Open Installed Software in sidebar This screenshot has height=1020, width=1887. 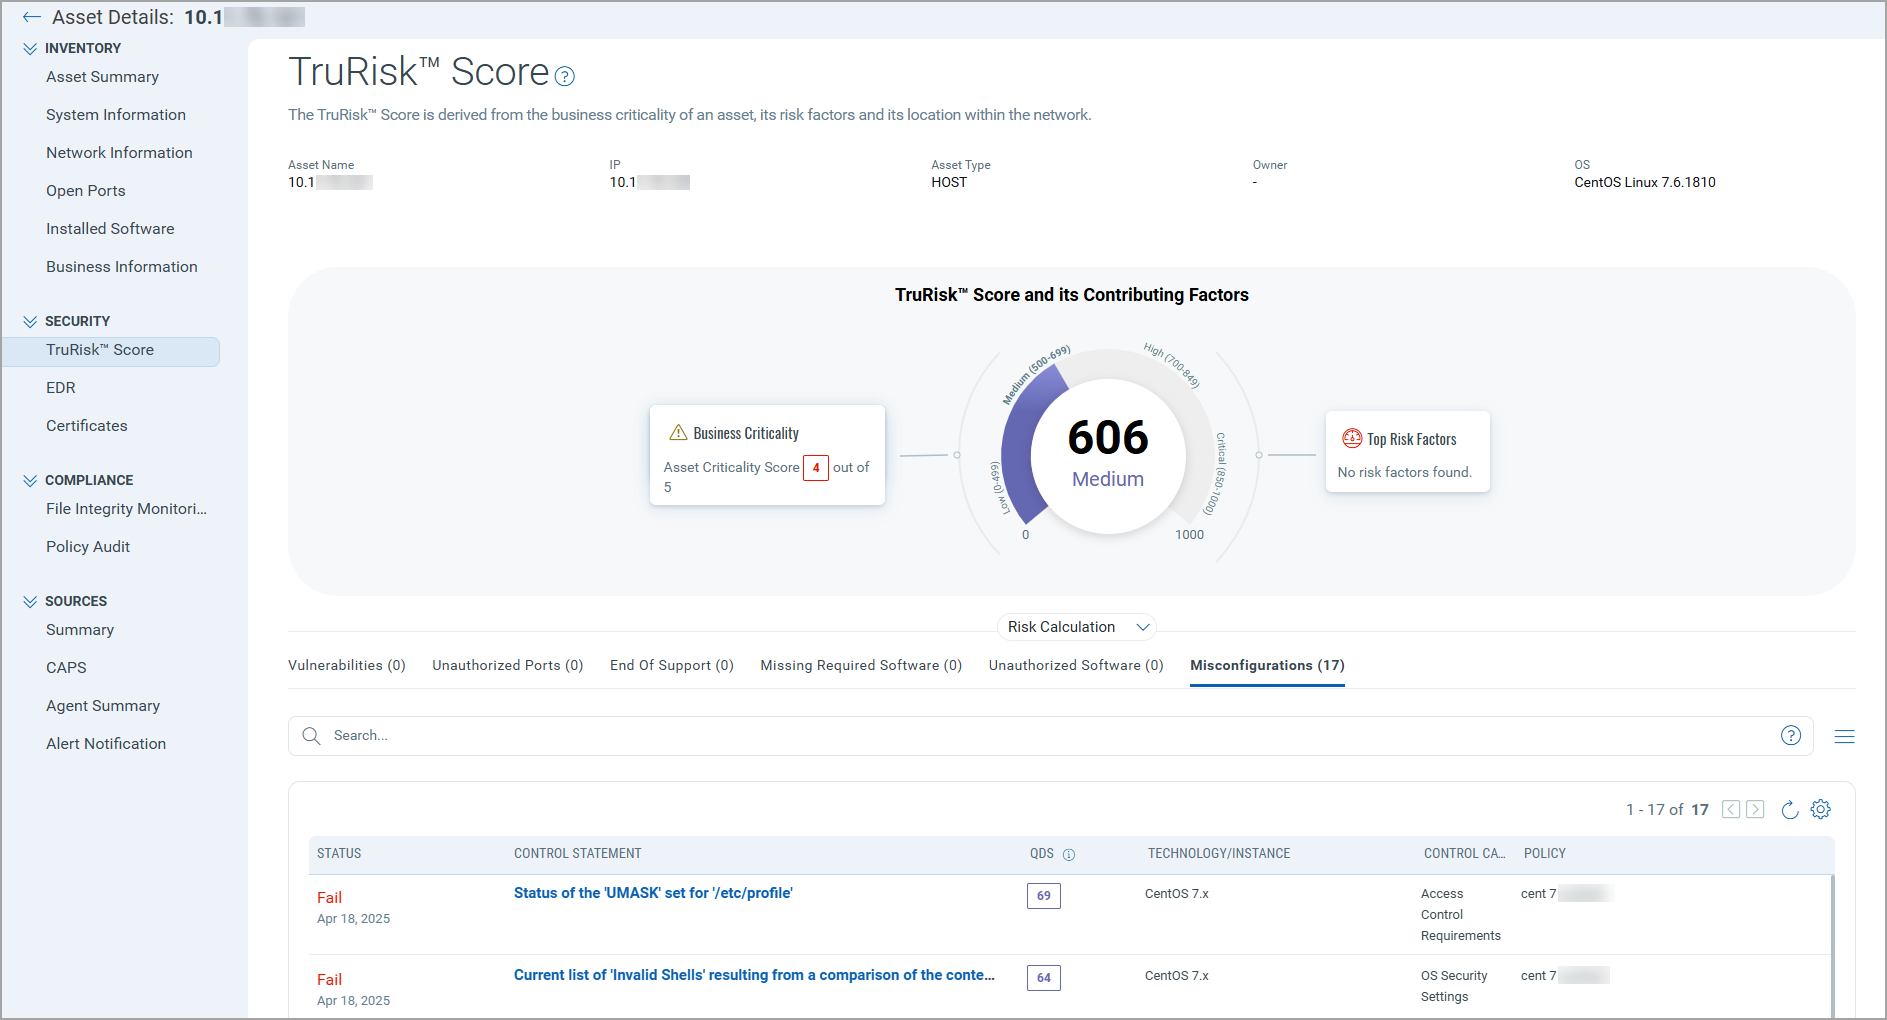click(110, 229)
